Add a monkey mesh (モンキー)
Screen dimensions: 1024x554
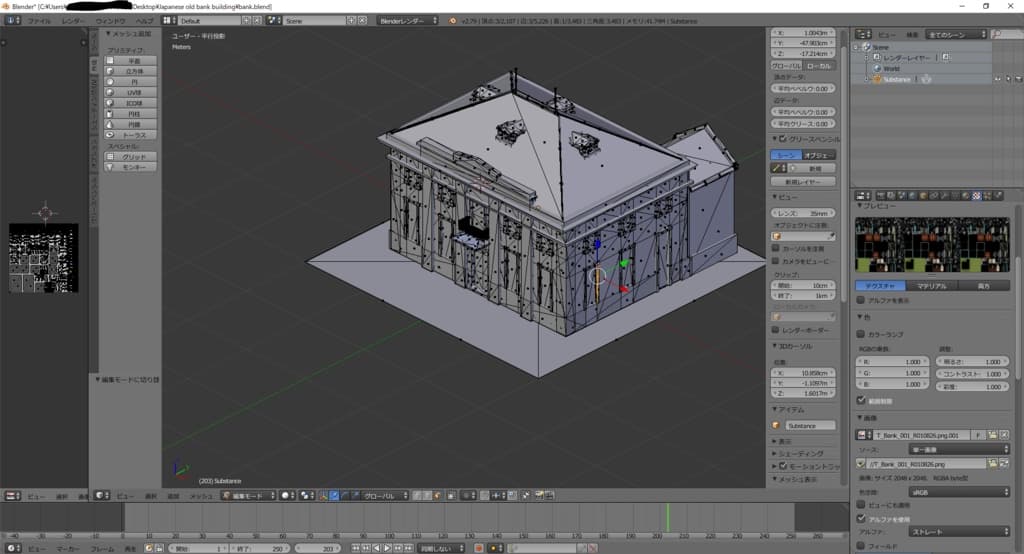tap(133, 167)
